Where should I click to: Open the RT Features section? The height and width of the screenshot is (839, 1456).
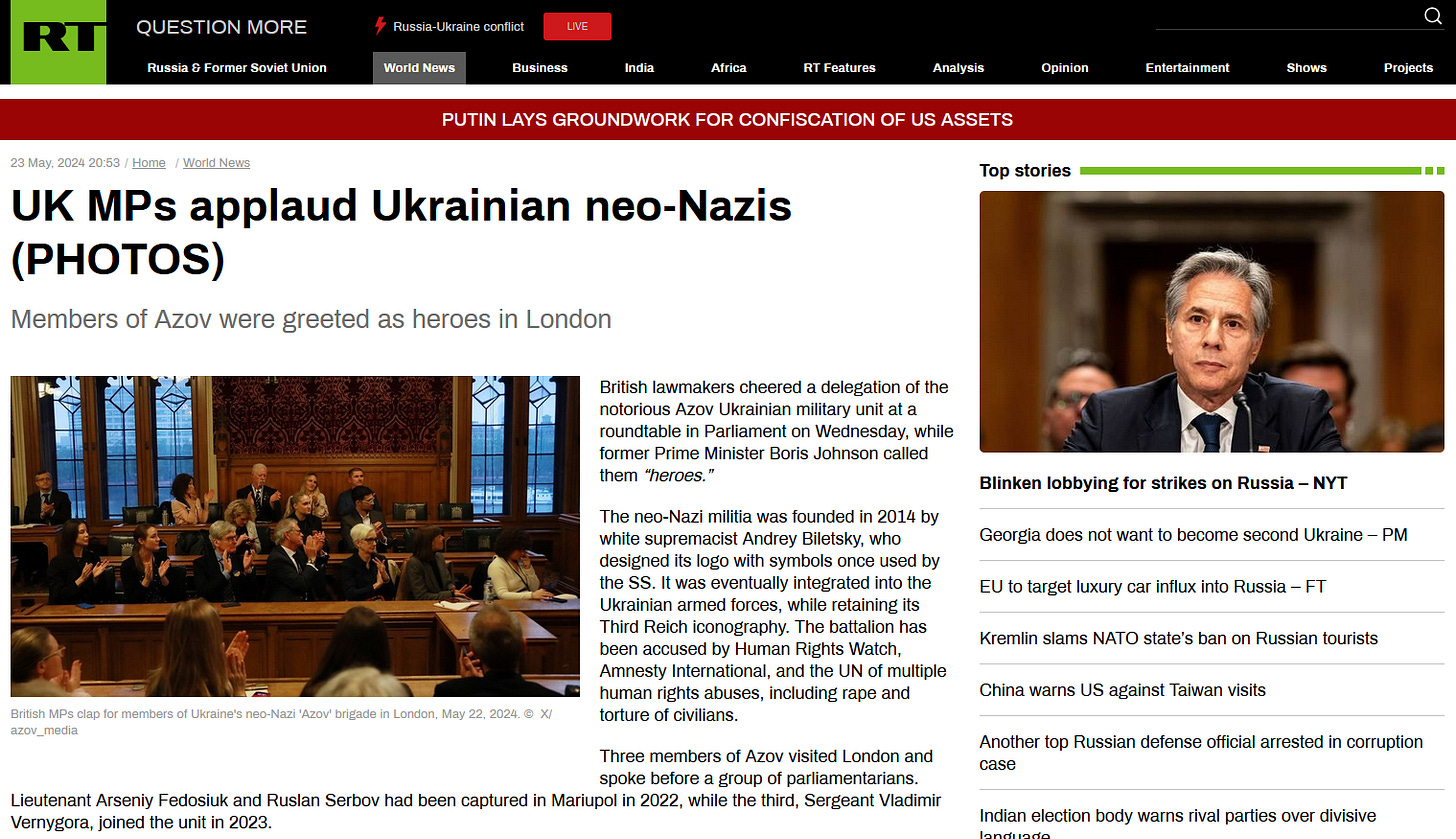839,68
